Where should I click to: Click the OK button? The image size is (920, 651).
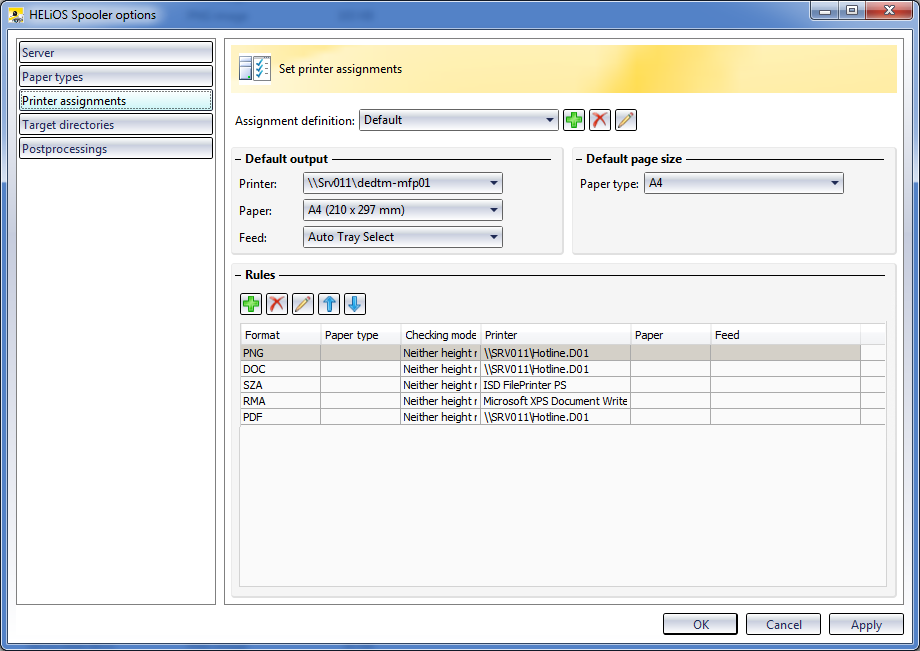pyautogui.click(x=700, y=624)
